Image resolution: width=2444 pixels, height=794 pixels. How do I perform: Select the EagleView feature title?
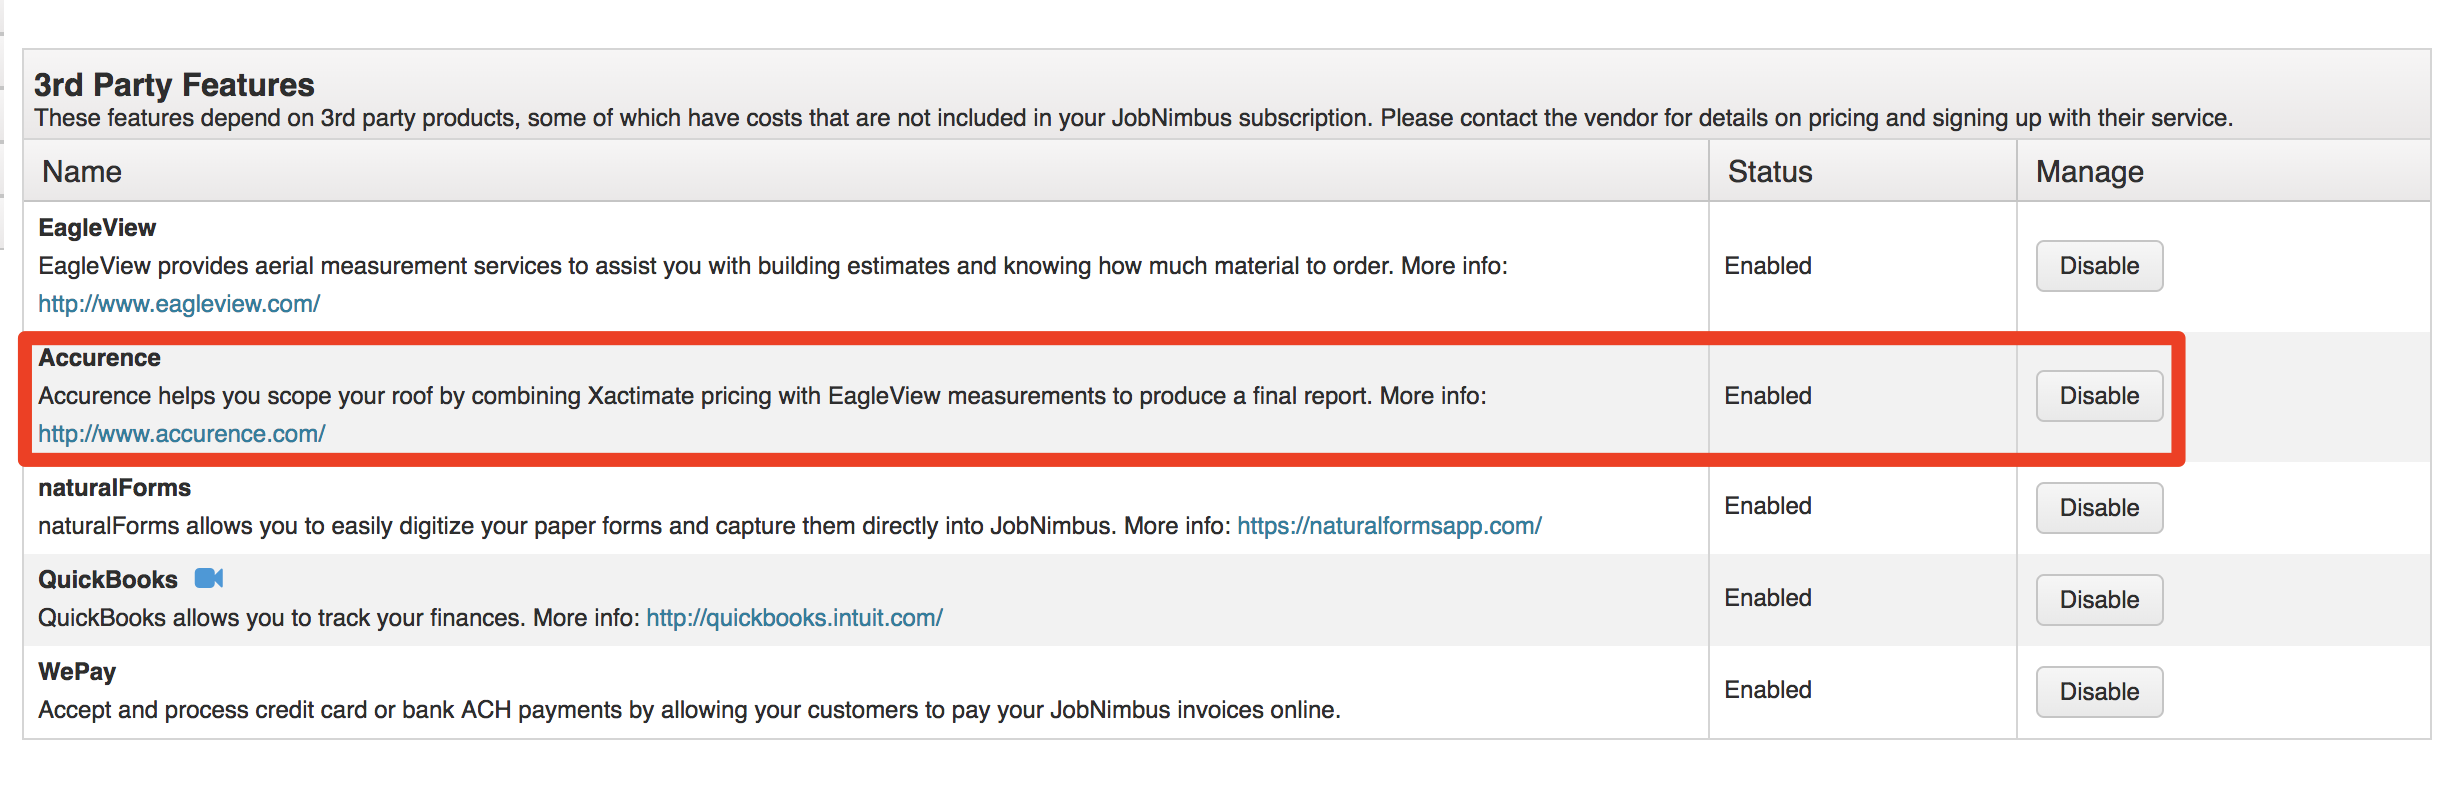click(x=97, y=228)
